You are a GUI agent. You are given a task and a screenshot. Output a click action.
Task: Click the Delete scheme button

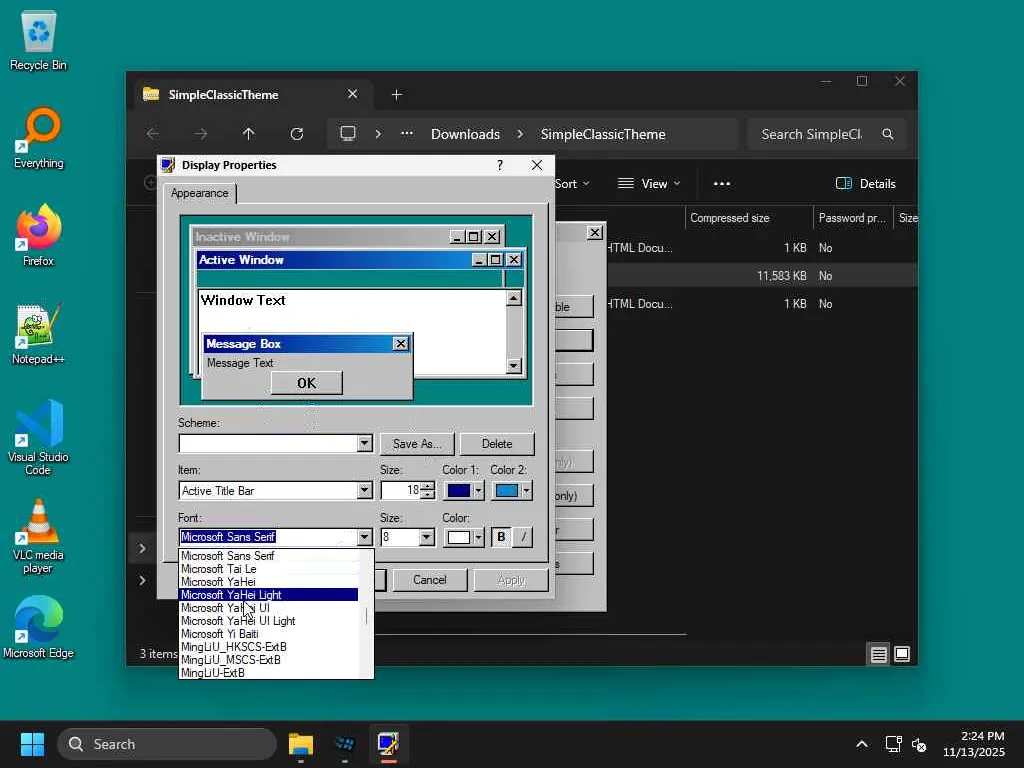(x=497, y=444)
